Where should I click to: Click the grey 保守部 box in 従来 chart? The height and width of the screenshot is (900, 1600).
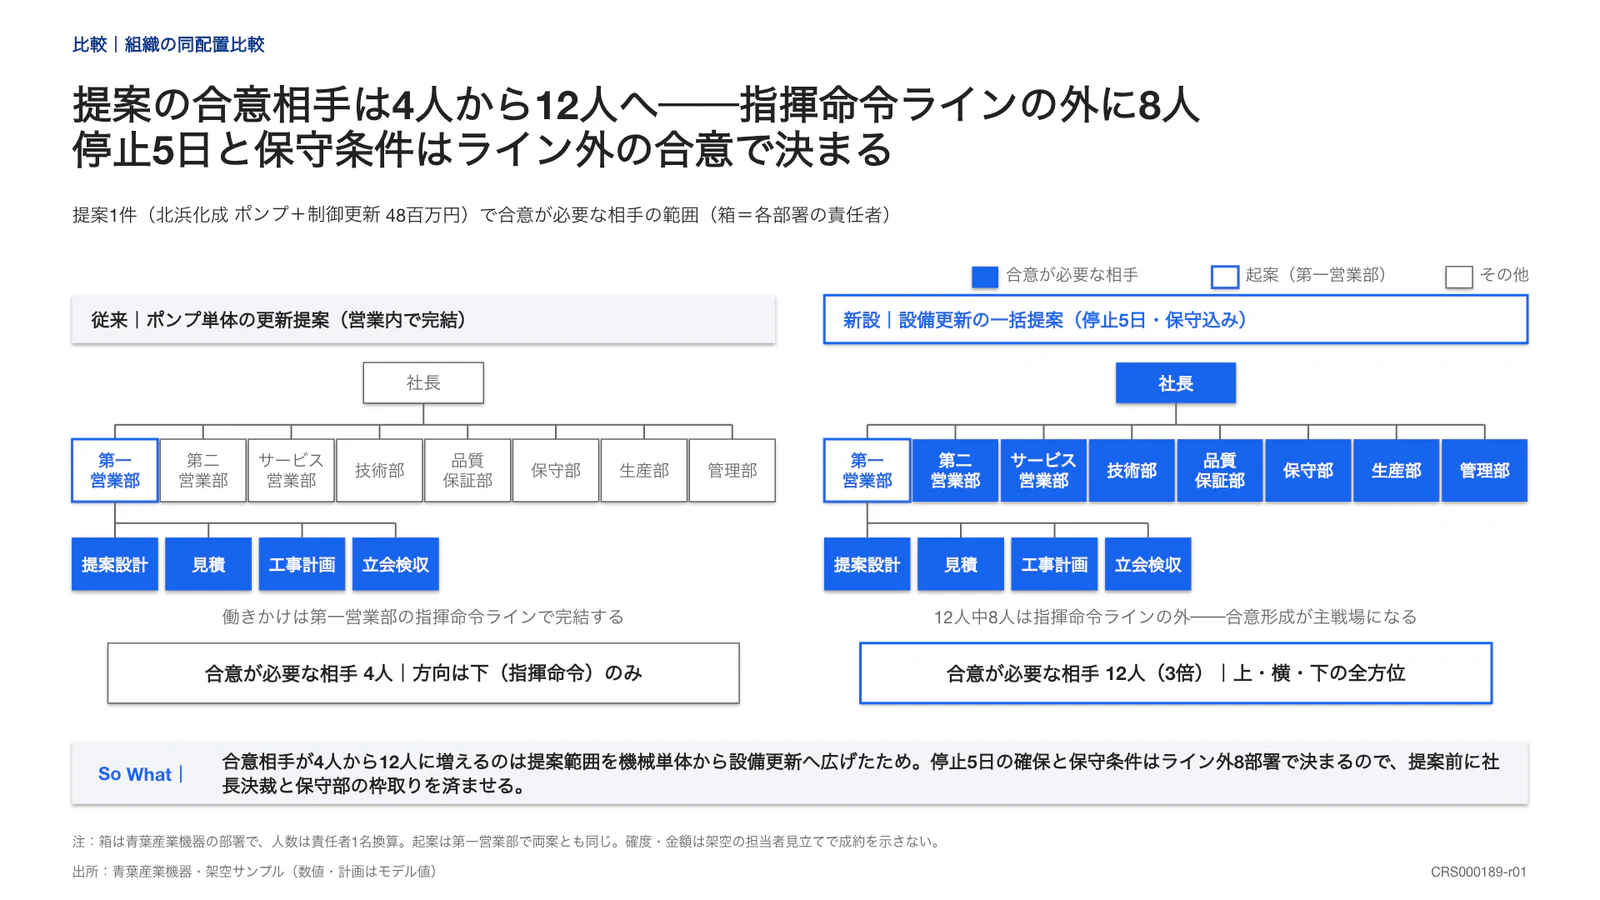click(556, 470)
